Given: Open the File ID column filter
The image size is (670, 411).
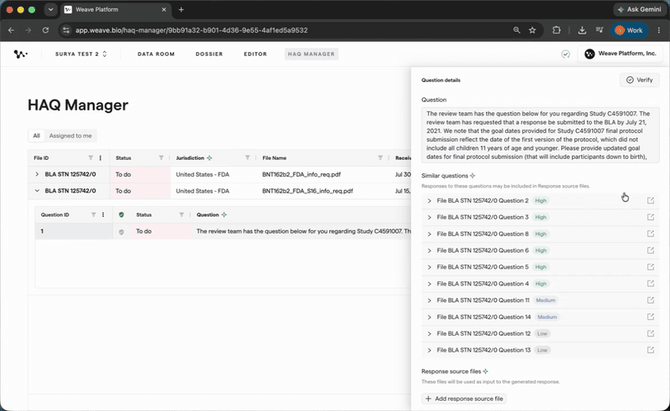Looking at the screenshot, I should coord(91,158).
